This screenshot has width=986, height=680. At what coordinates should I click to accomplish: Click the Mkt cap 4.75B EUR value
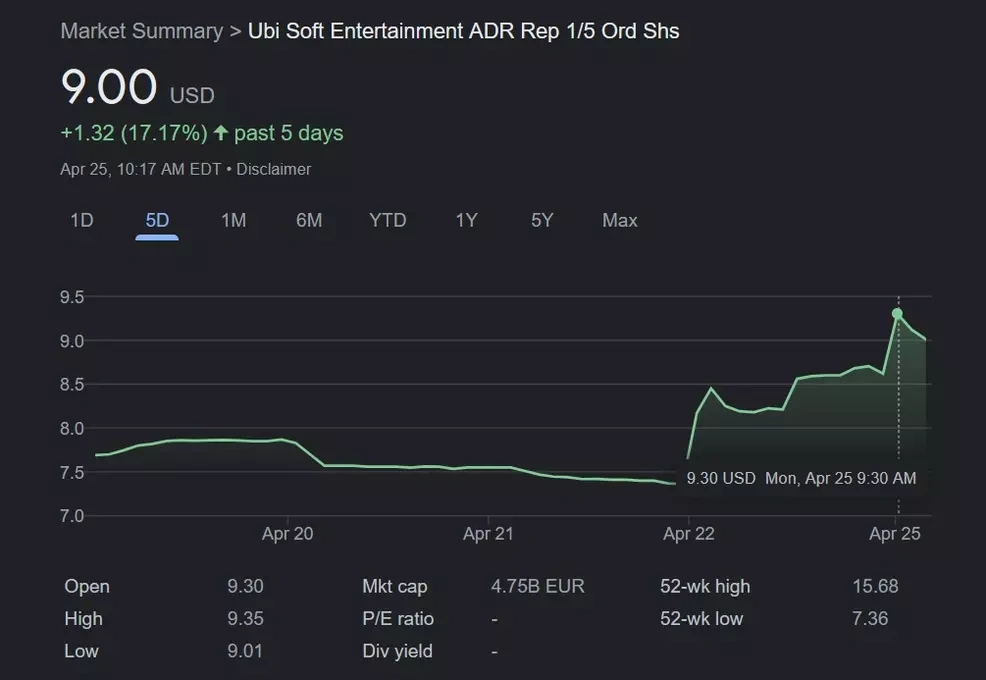pyautogui.click(x=537, y=586)
